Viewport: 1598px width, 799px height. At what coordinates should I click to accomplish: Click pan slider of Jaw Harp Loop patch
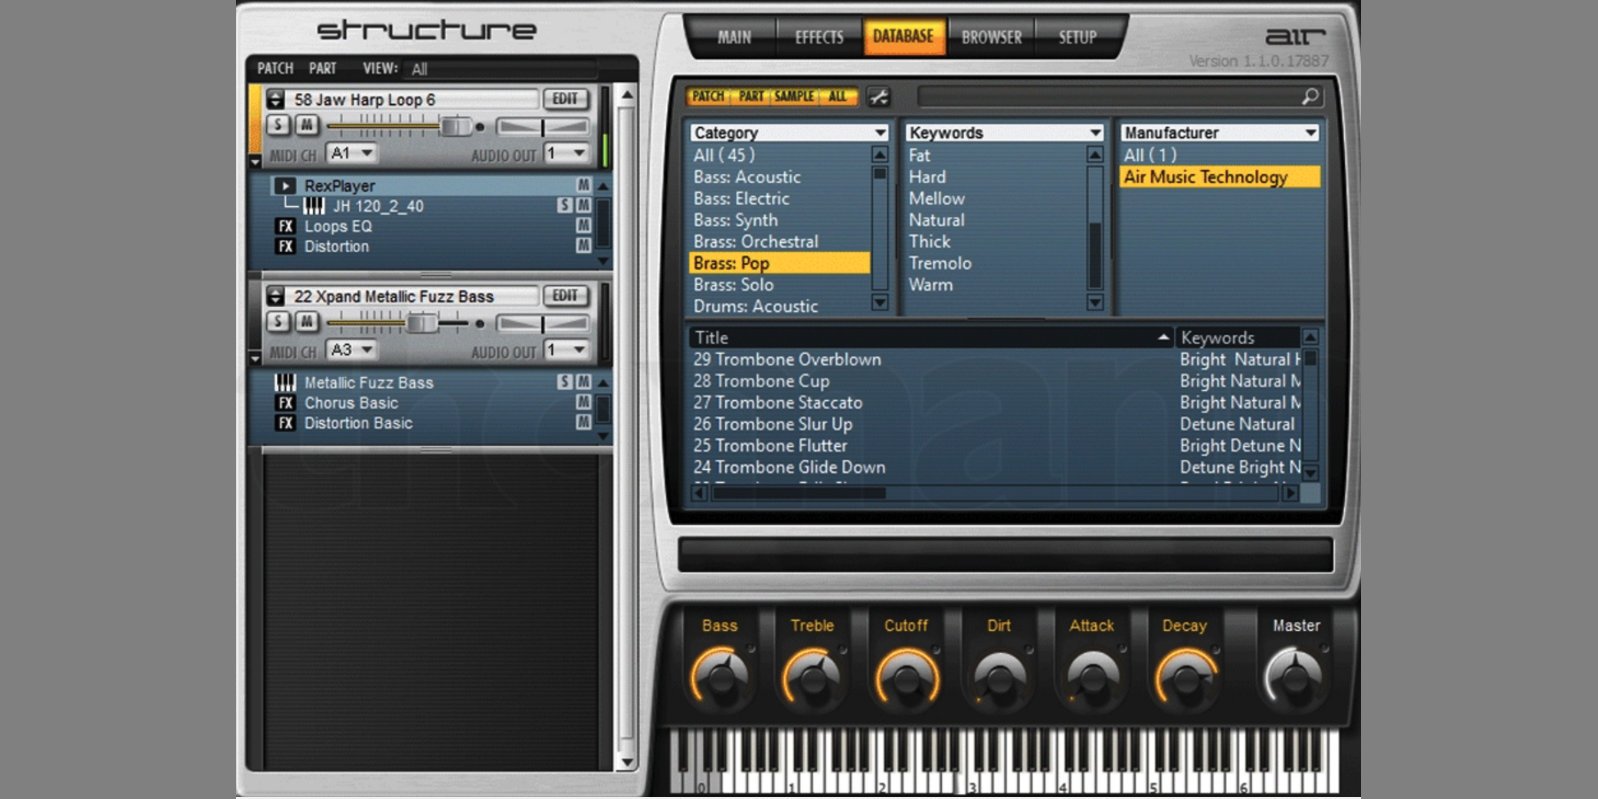coord(543,126)
